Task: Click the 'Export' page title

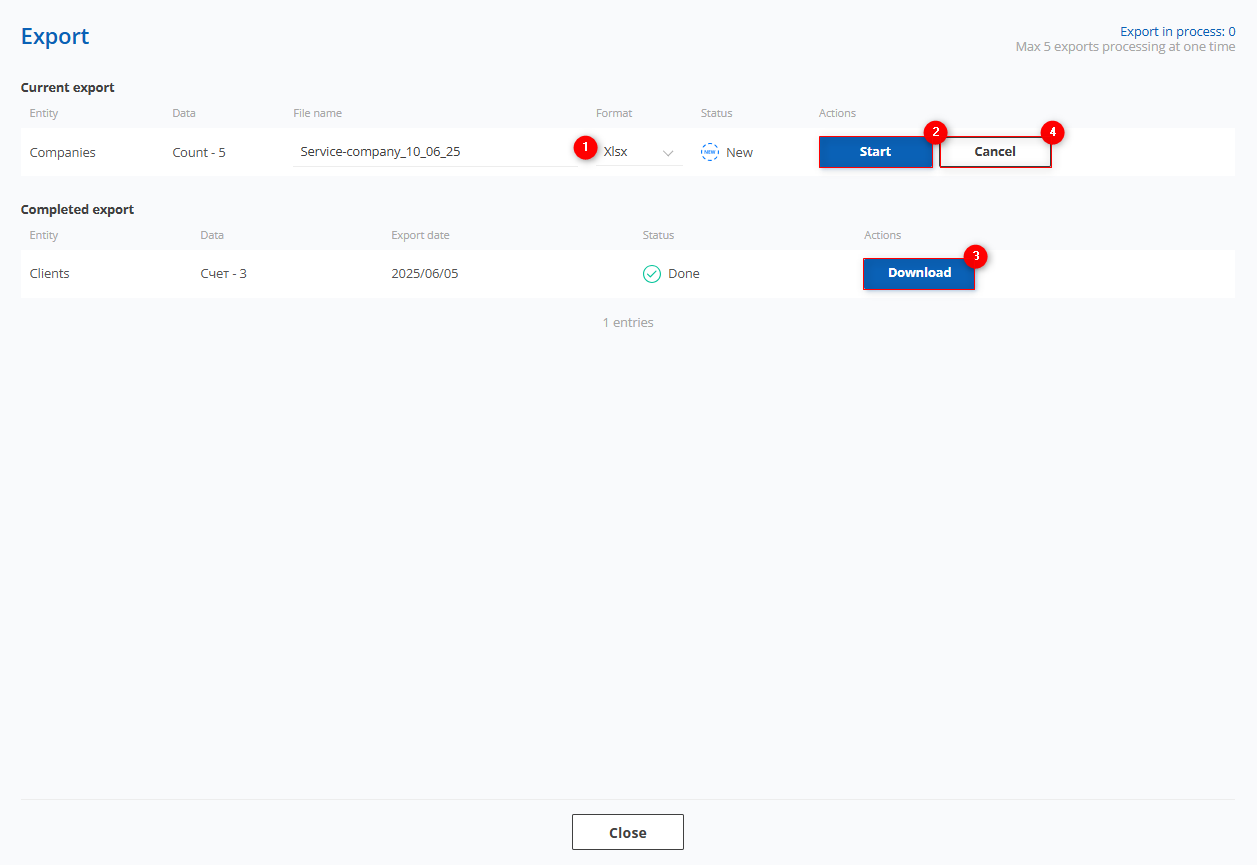Action: pos(55,36)
